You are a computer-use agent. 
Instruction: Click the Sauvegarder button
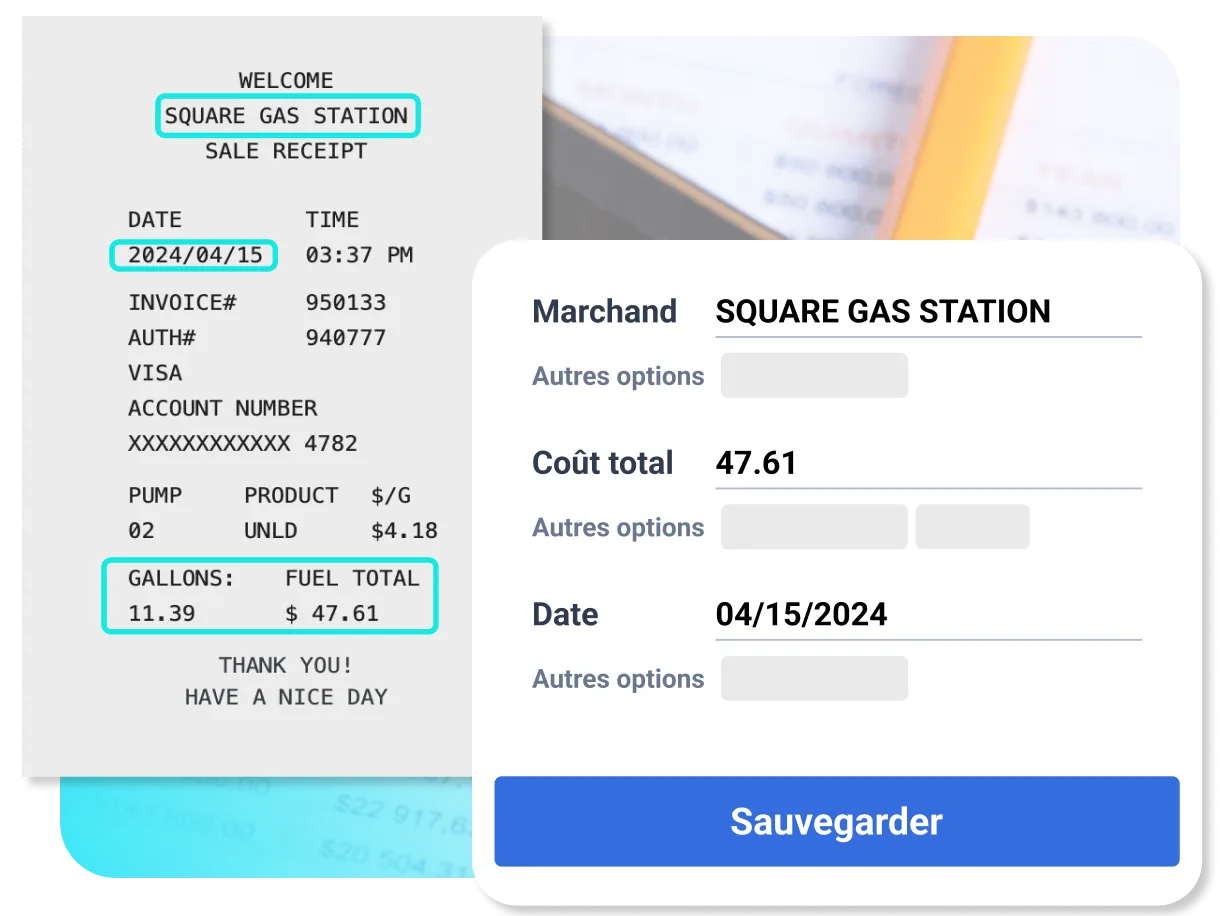click(x=836, y=821)
